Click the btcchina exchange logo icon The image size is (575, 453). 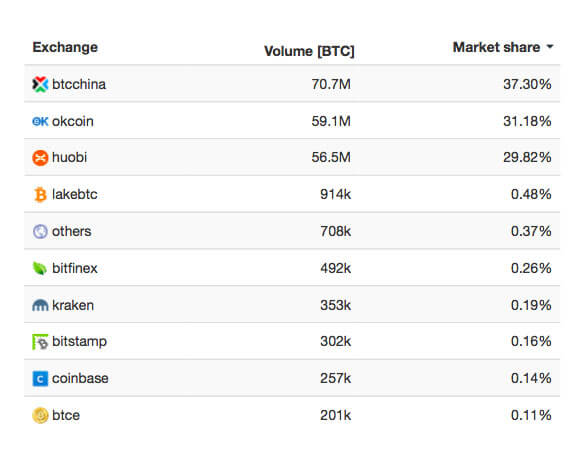point(40,84)
